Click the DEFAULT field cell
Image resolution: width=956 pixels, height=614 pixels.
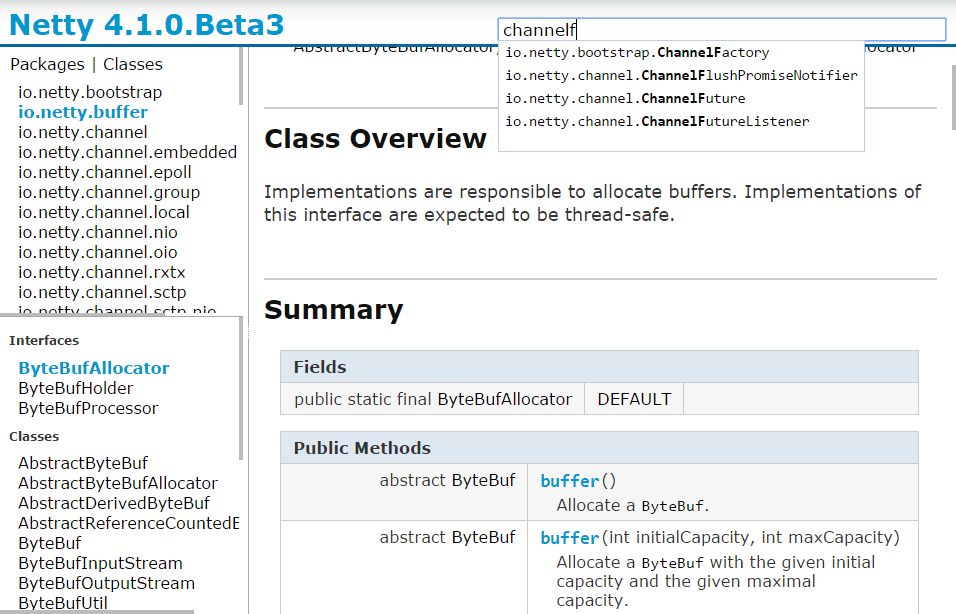click(x=634, y=399)
